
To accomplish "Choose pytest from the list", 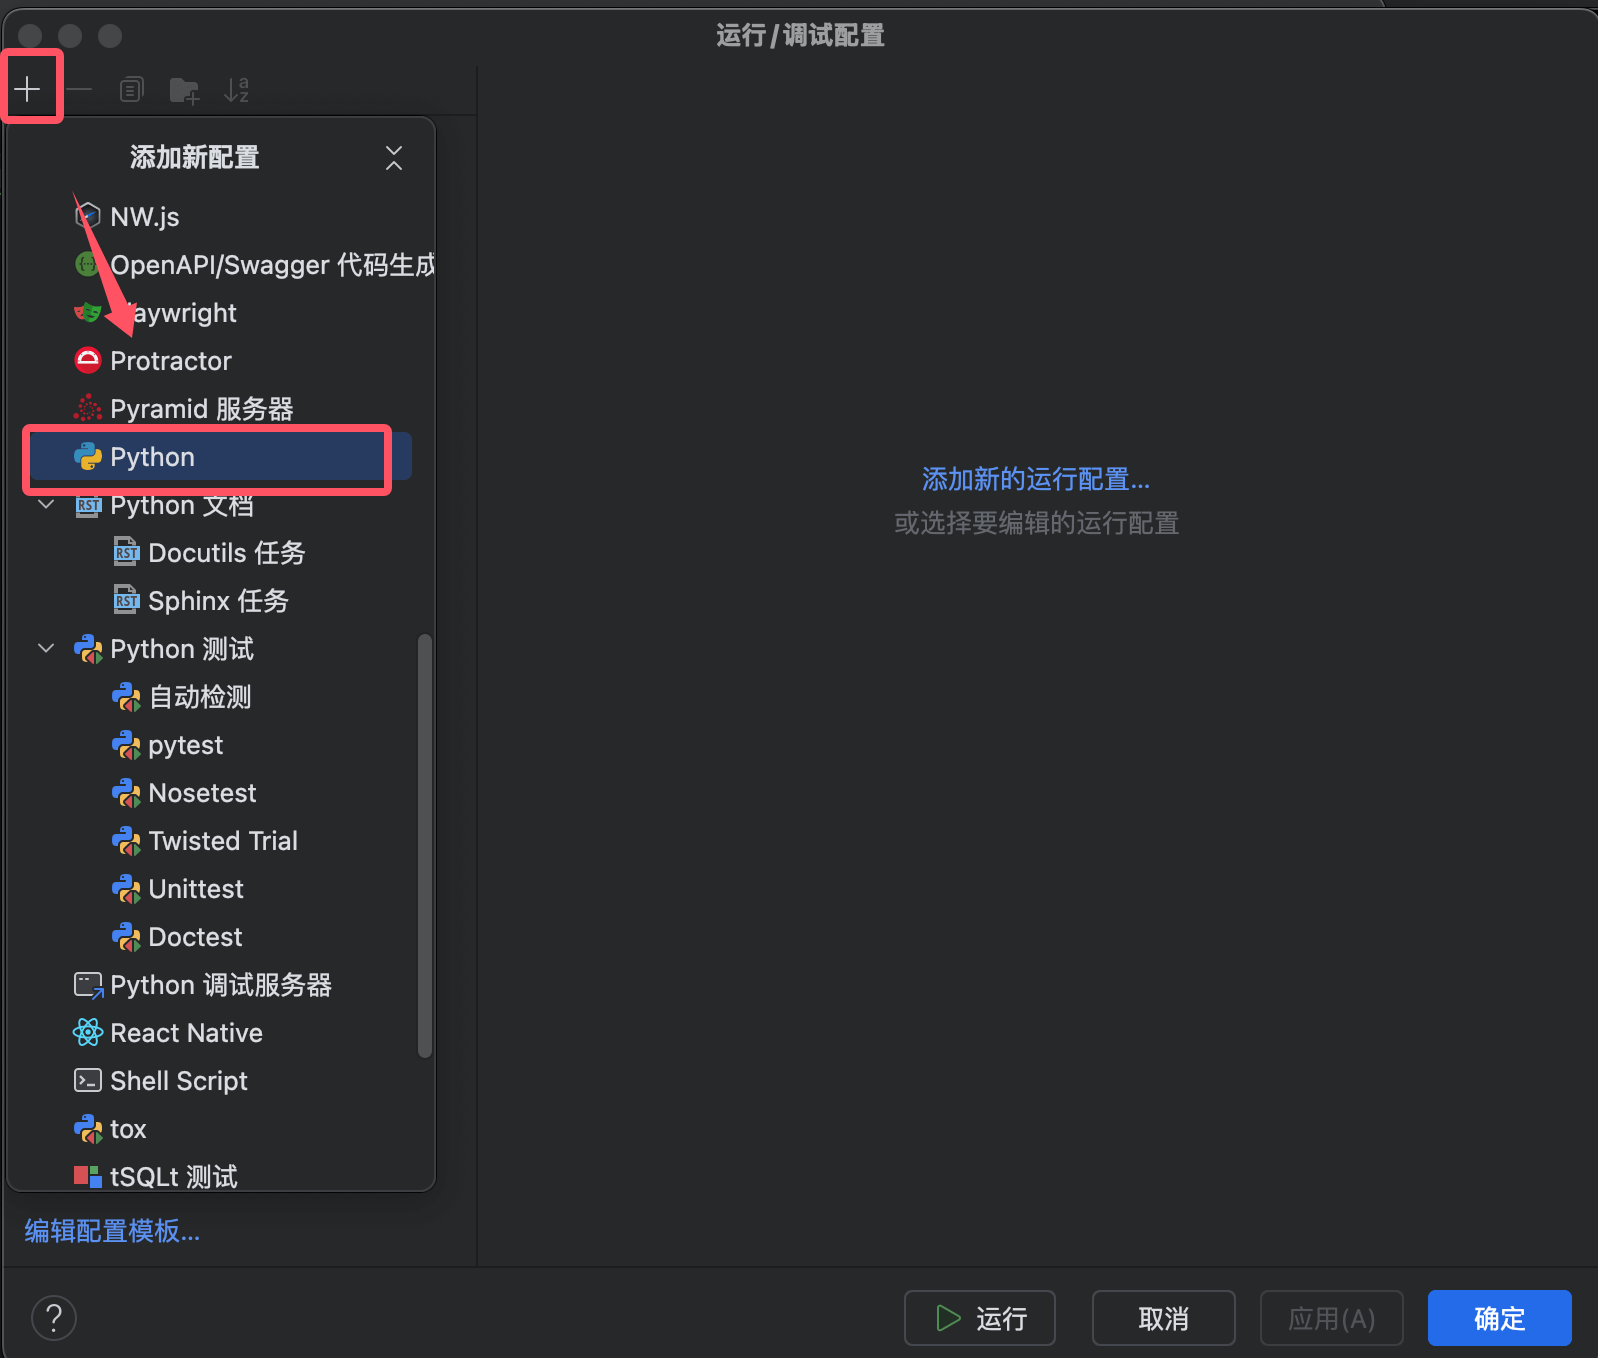I will (185, 745).
